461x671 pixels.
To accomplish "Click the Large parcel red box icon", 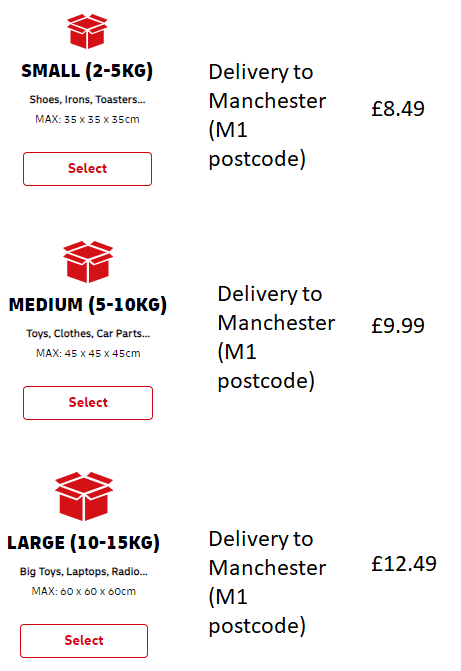I will tap(84, 496).
